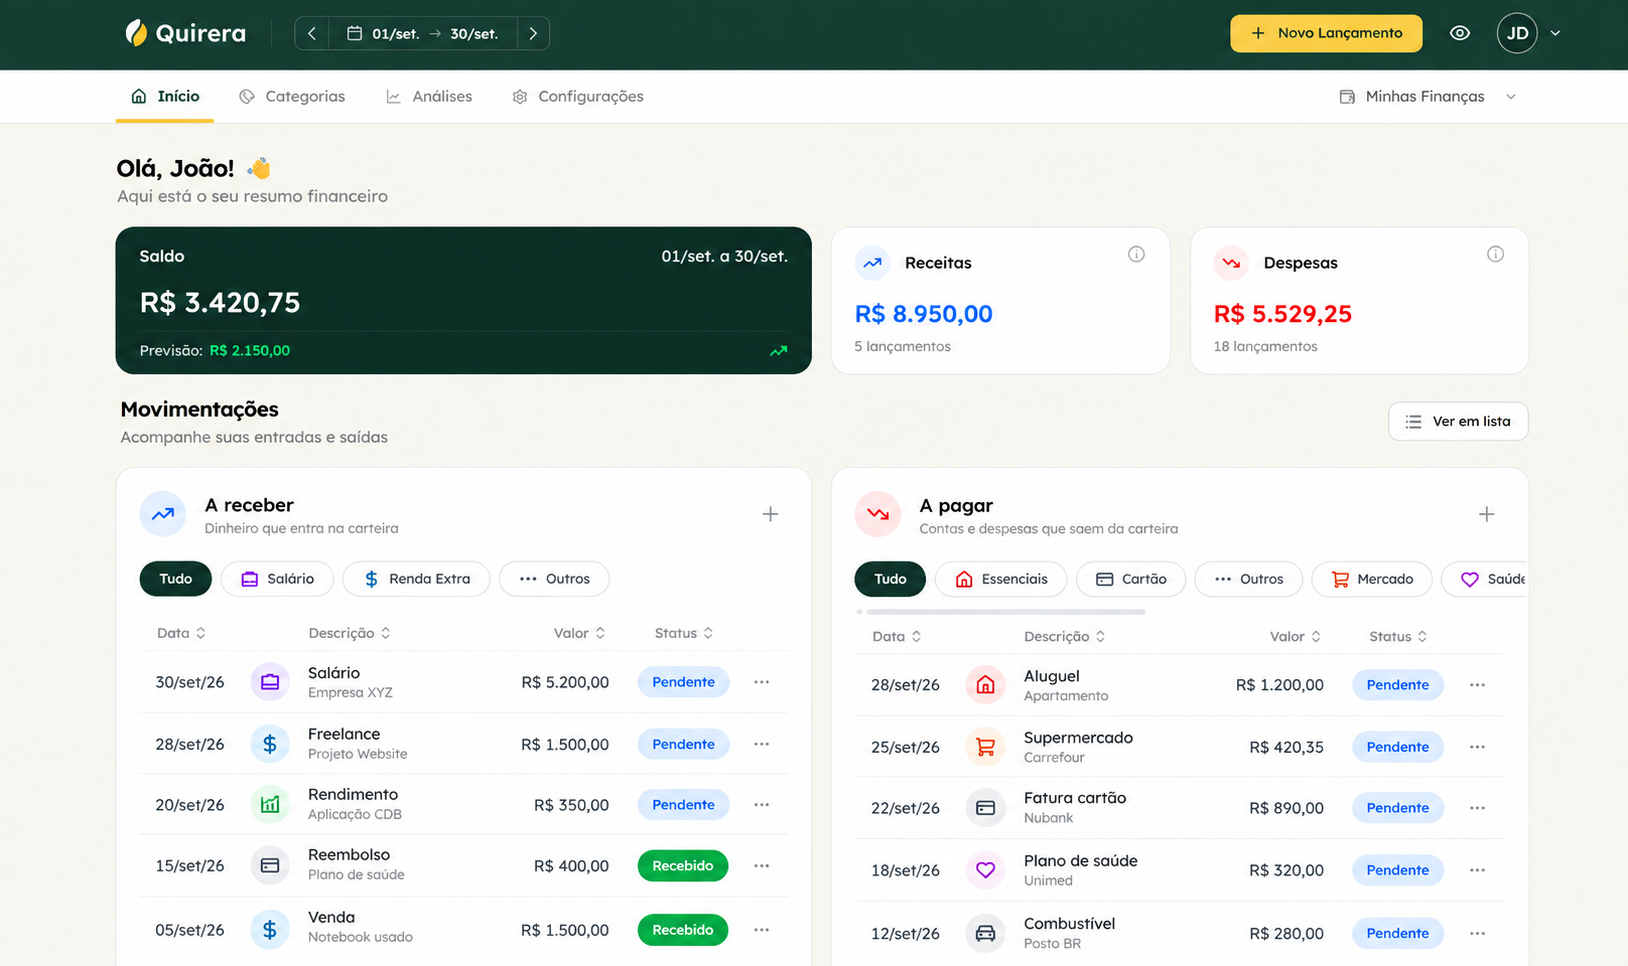The image size is (1628, 966).
Task: Expand the user menu chevron beside JD
Action: (x=1555, y=33)
